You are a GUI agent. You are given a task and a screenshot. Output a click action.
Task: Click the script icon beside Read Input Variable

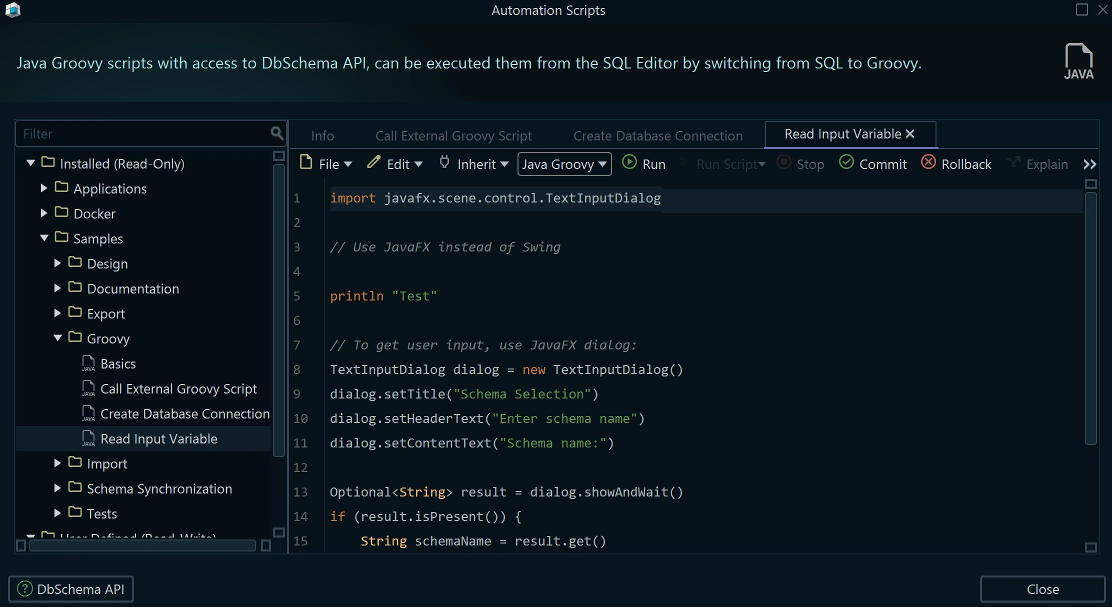coord(89,438)
